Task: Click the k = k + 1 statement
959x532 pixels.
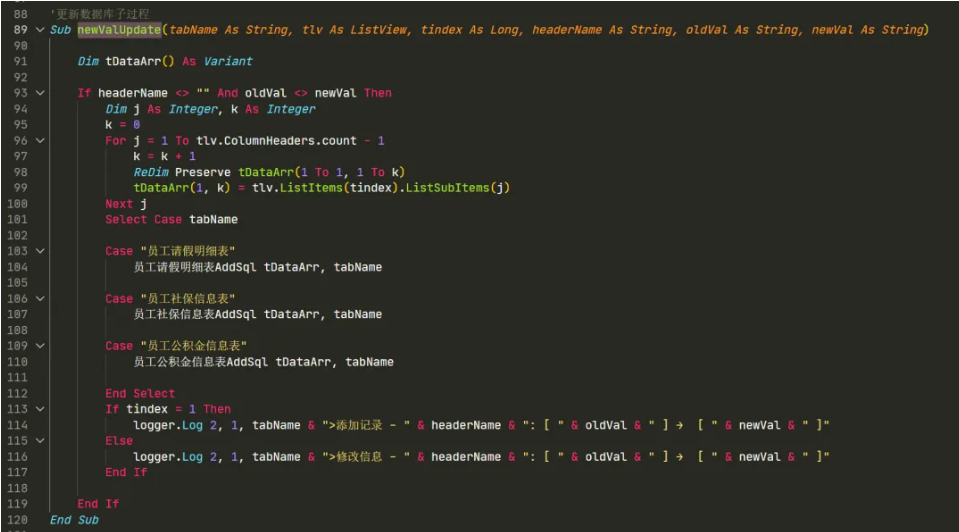Action: (x=165, y=156)
